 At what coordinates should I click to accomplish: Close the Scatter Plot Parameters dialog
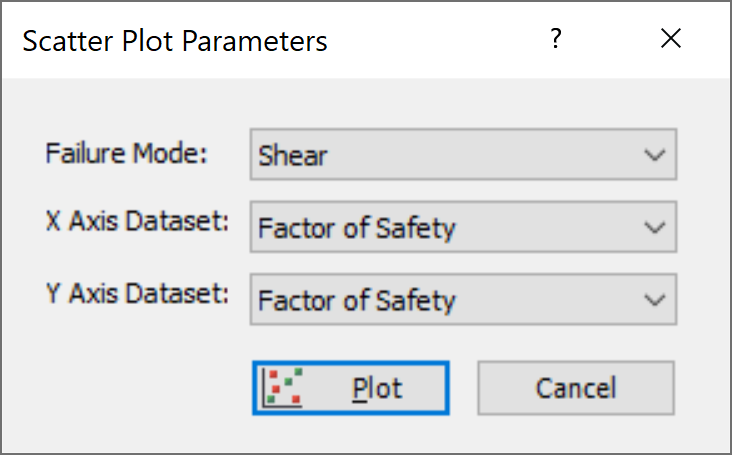(671, 38)
